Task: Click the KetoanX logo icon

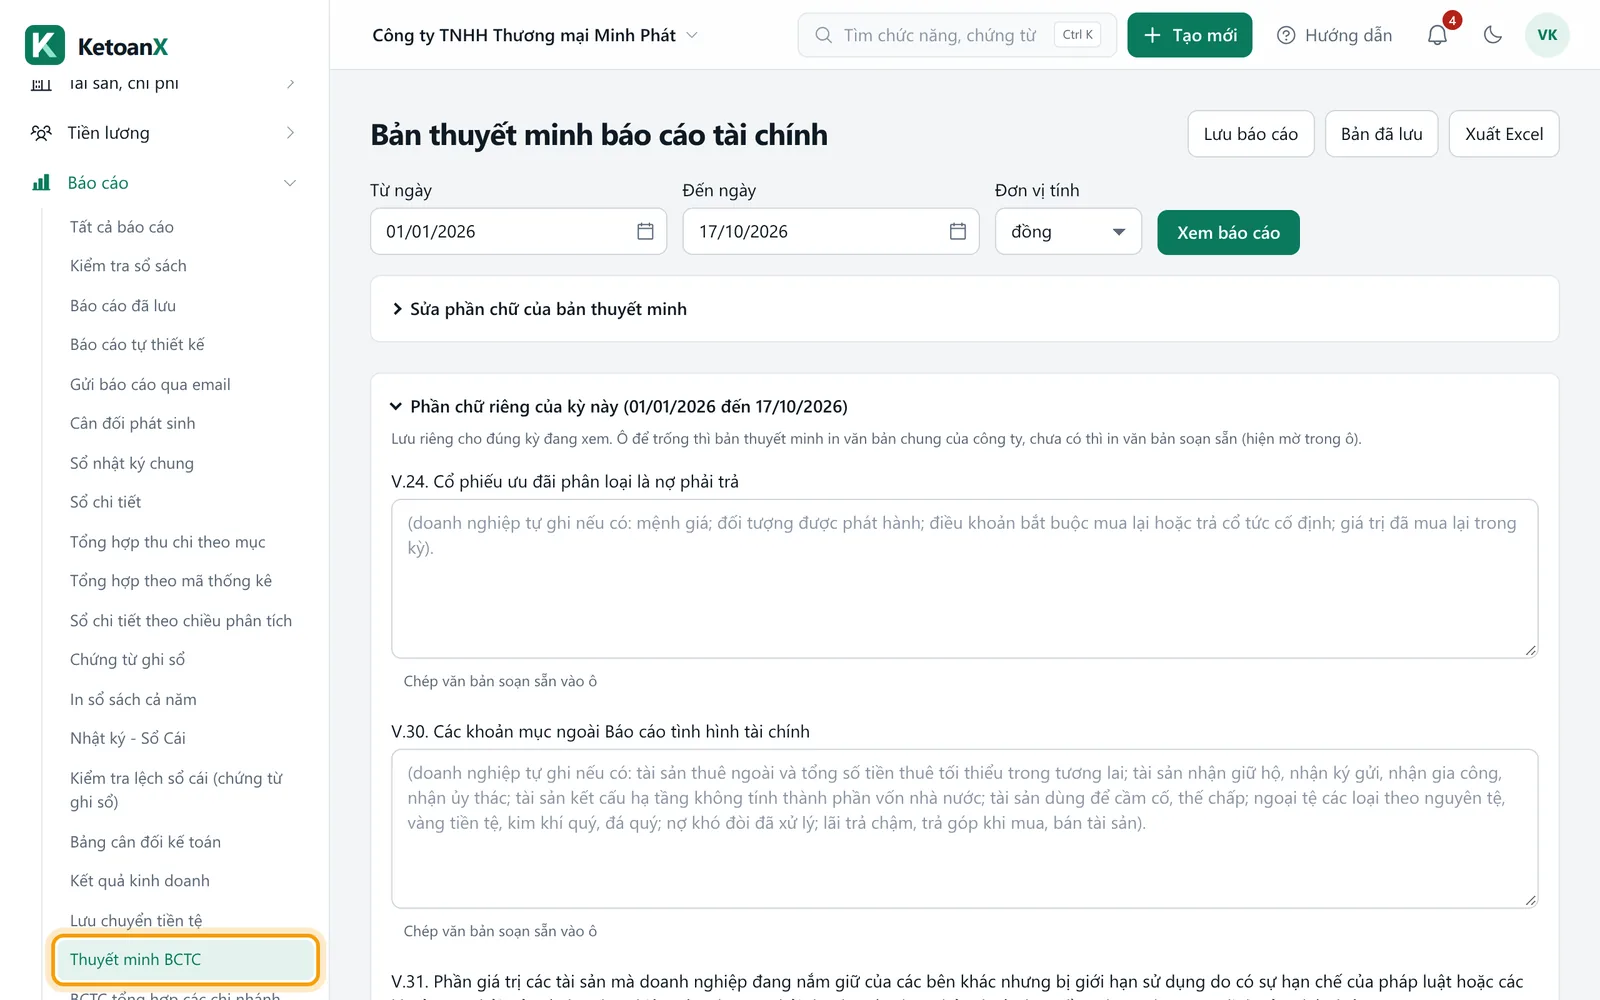Action: click(45, 45)
